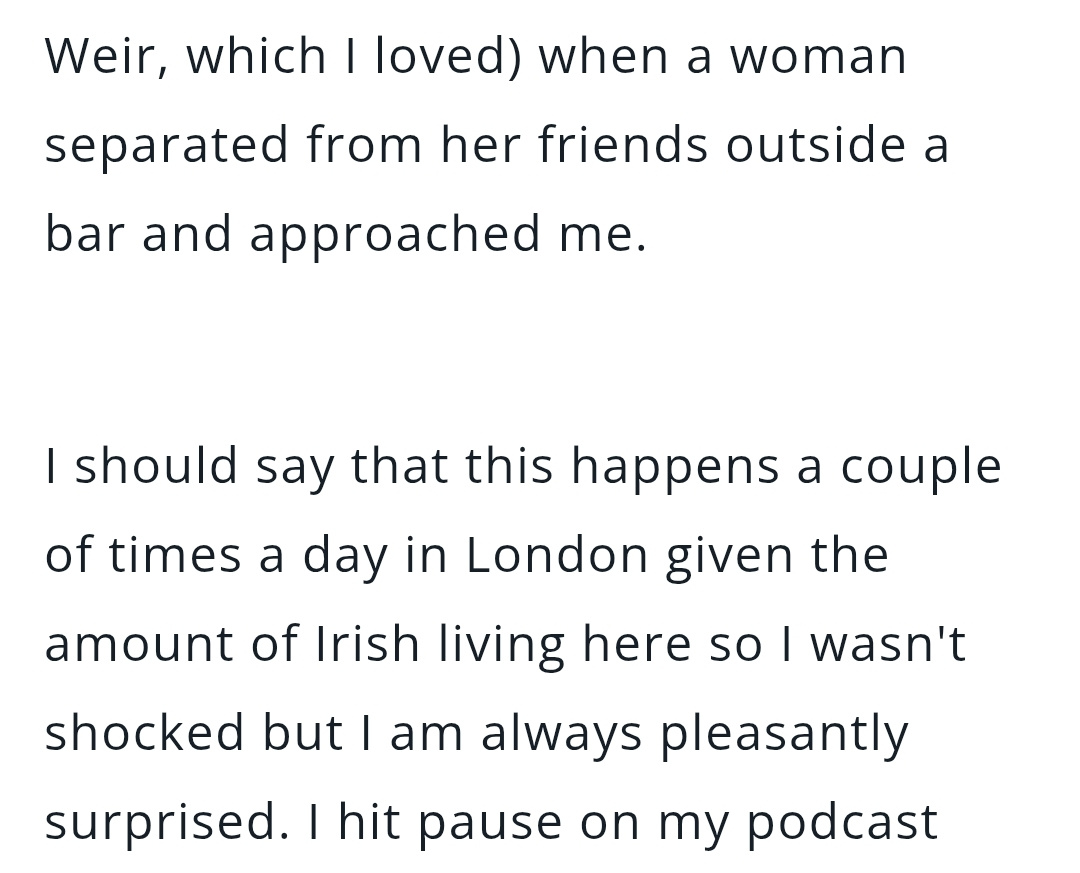Click the word "surprised."
The width and height of the screenshot is (1080, 873).
coord(167,823)
